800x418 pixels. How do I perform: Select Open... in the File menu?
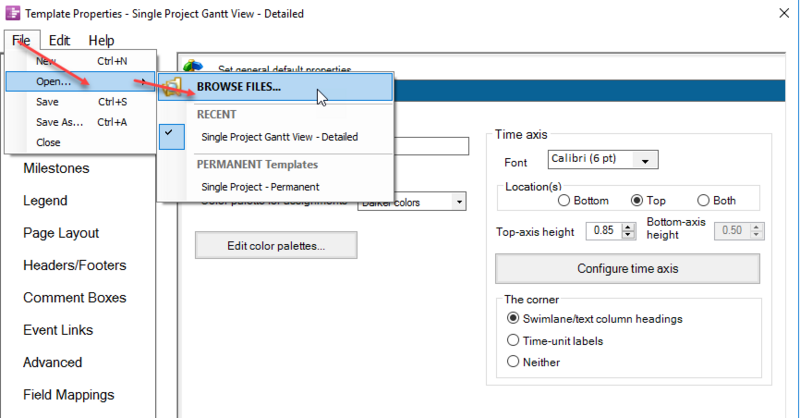coord(81,82)
